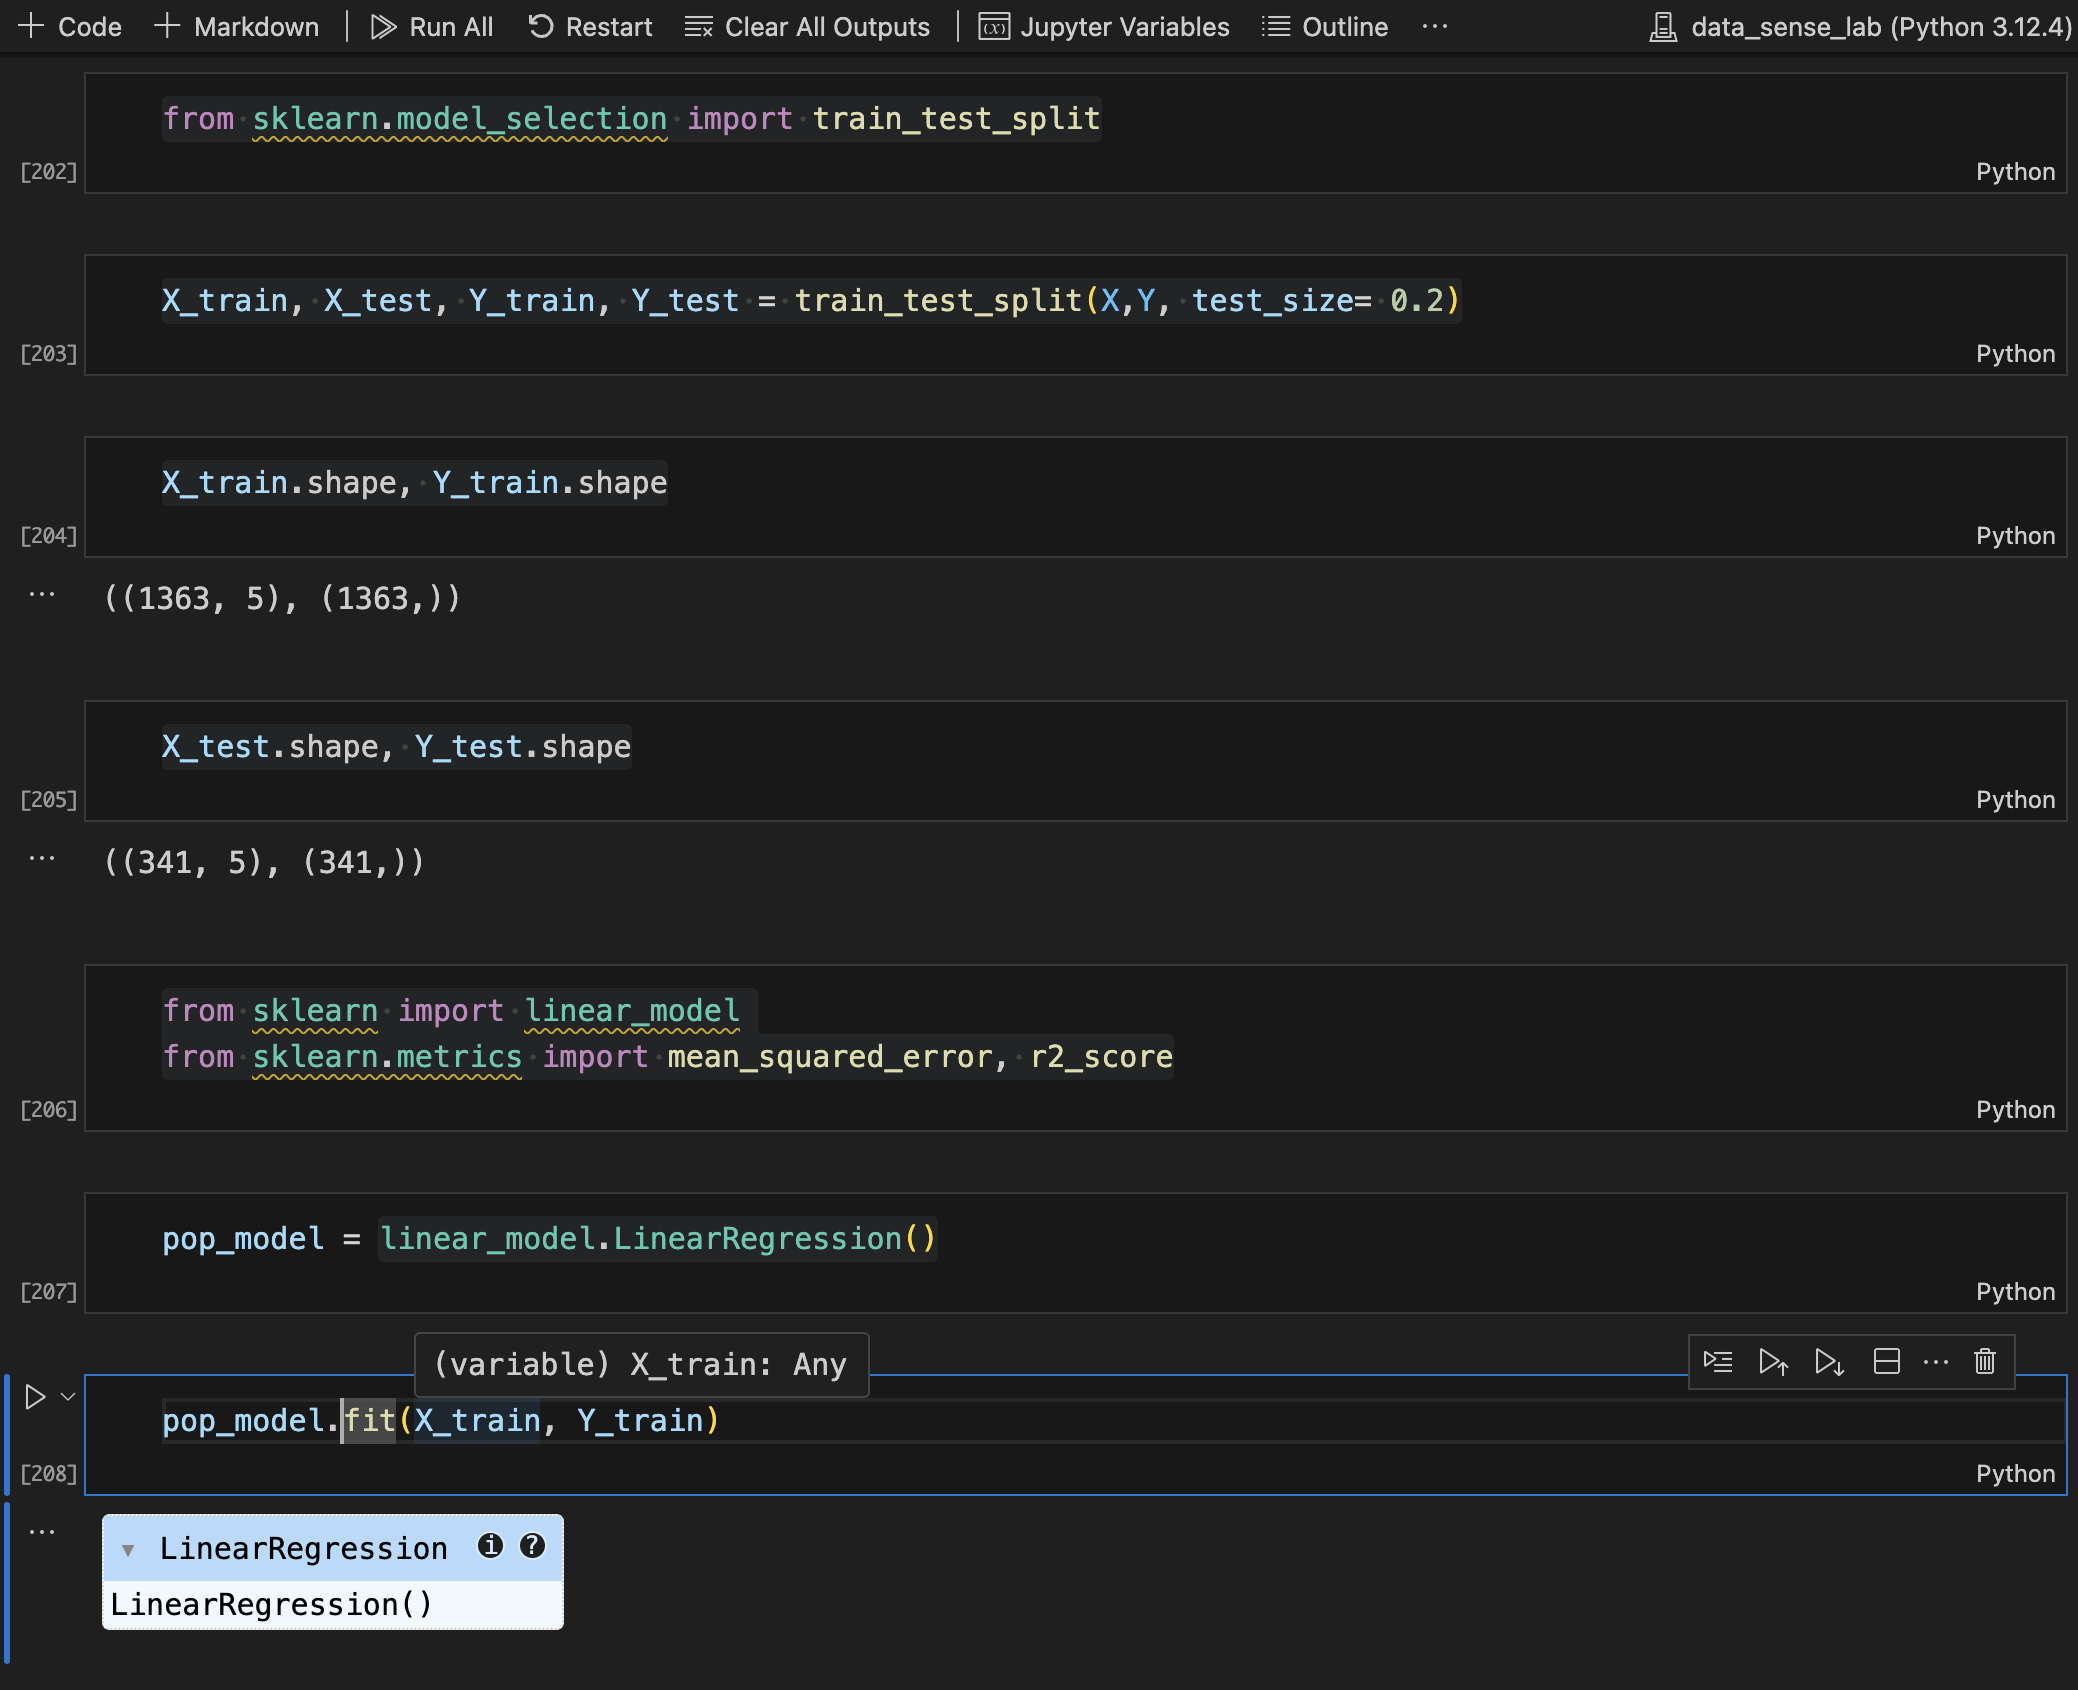Run cell 208 with the play button
2078x1690 pixels.
[x=34, y=1395]
